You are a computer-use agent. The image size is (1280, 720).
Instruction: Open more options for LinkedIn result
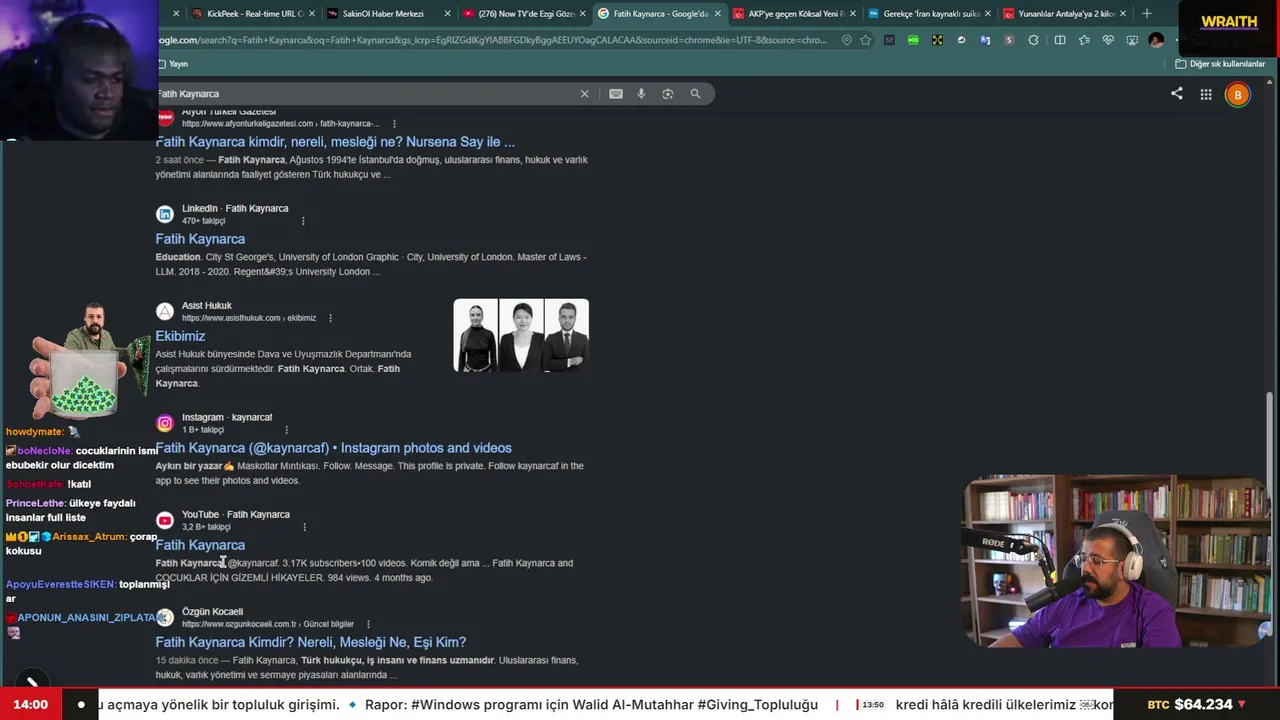pyautogui.click(x=303, y=221)
